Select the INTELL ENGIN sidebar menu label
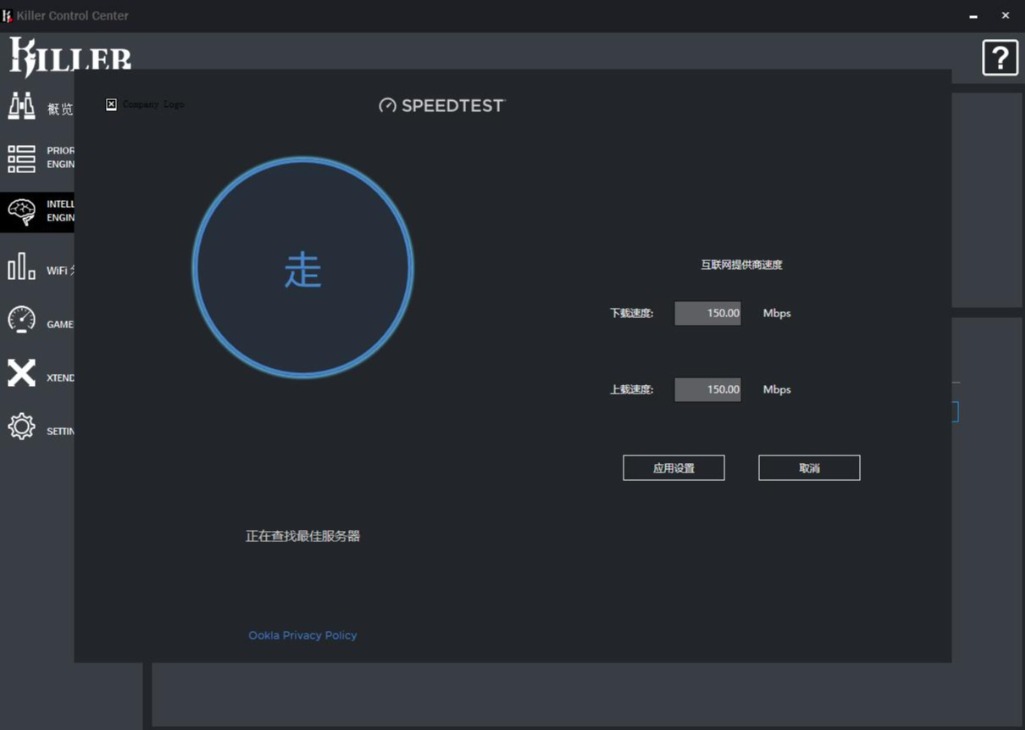This screenshot has width=1025, height=730. pos(60,211)
